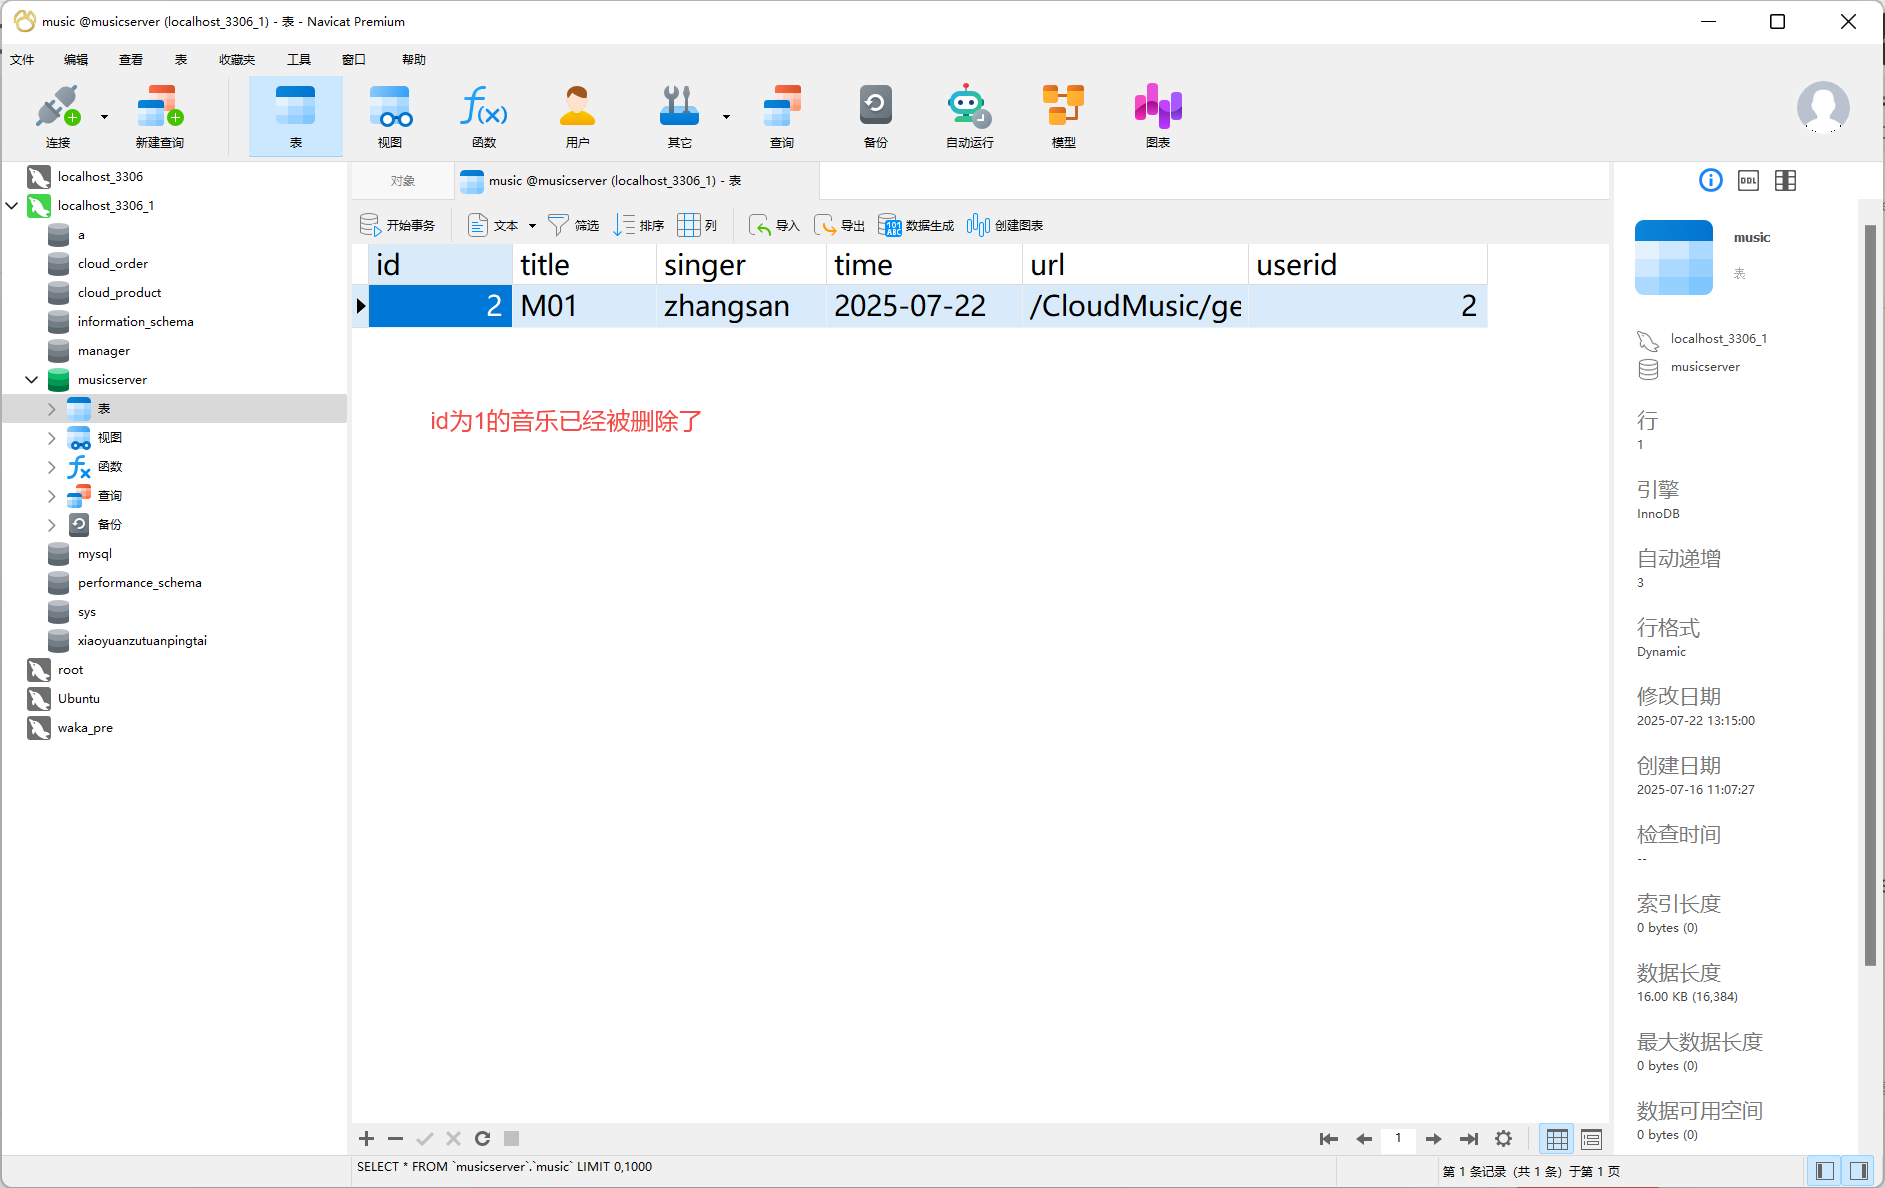Click 开始事务 button

pyautogui.click(x=398, y=225)
